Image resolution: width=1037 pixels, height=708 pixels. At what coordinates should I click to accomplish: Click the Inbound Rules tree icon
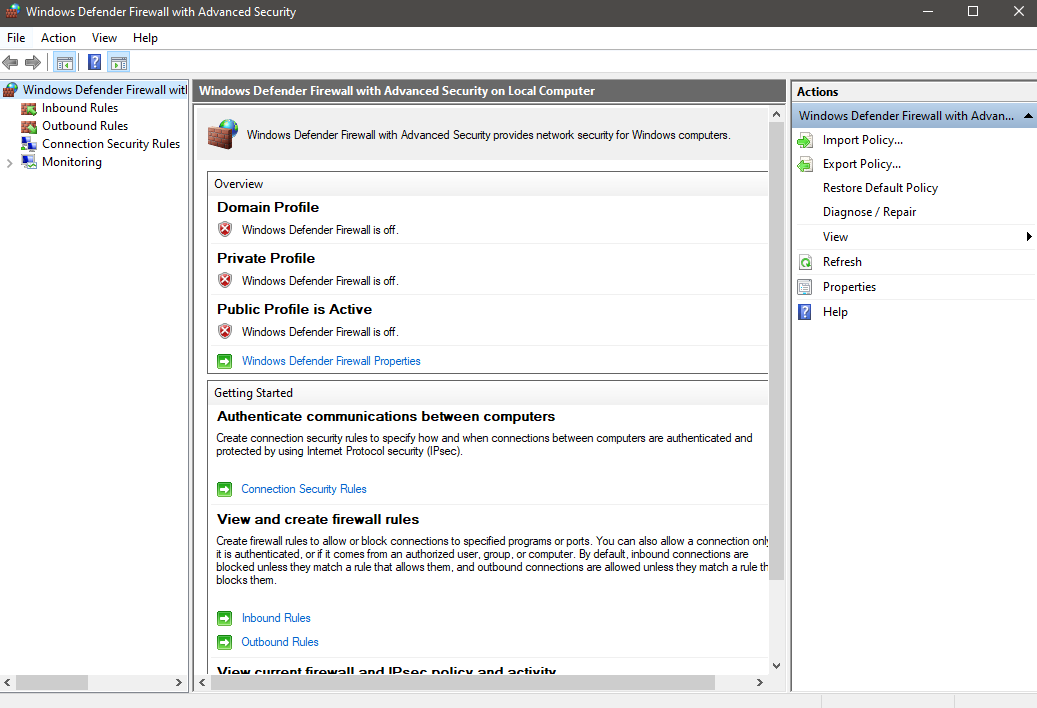tap(28, 108)
